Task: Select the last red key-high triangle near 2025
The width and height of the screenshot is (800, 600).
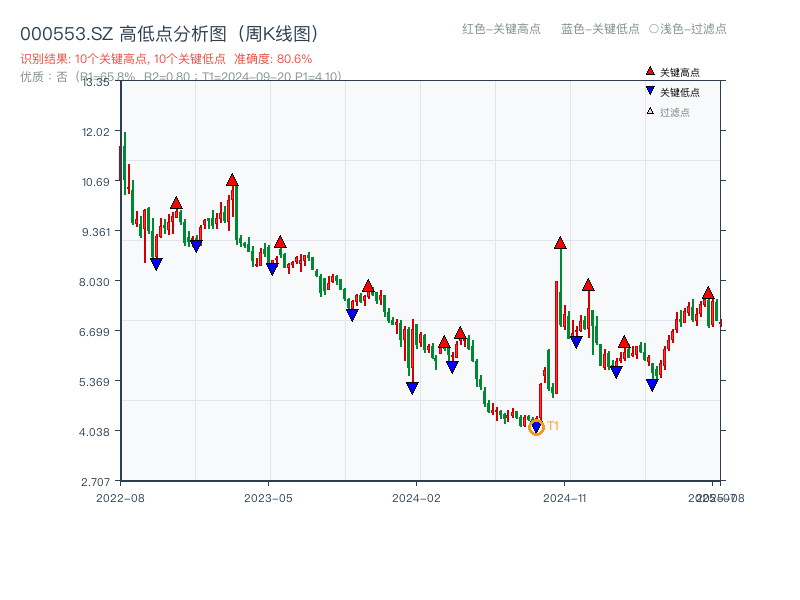Action: coord(708,293)
